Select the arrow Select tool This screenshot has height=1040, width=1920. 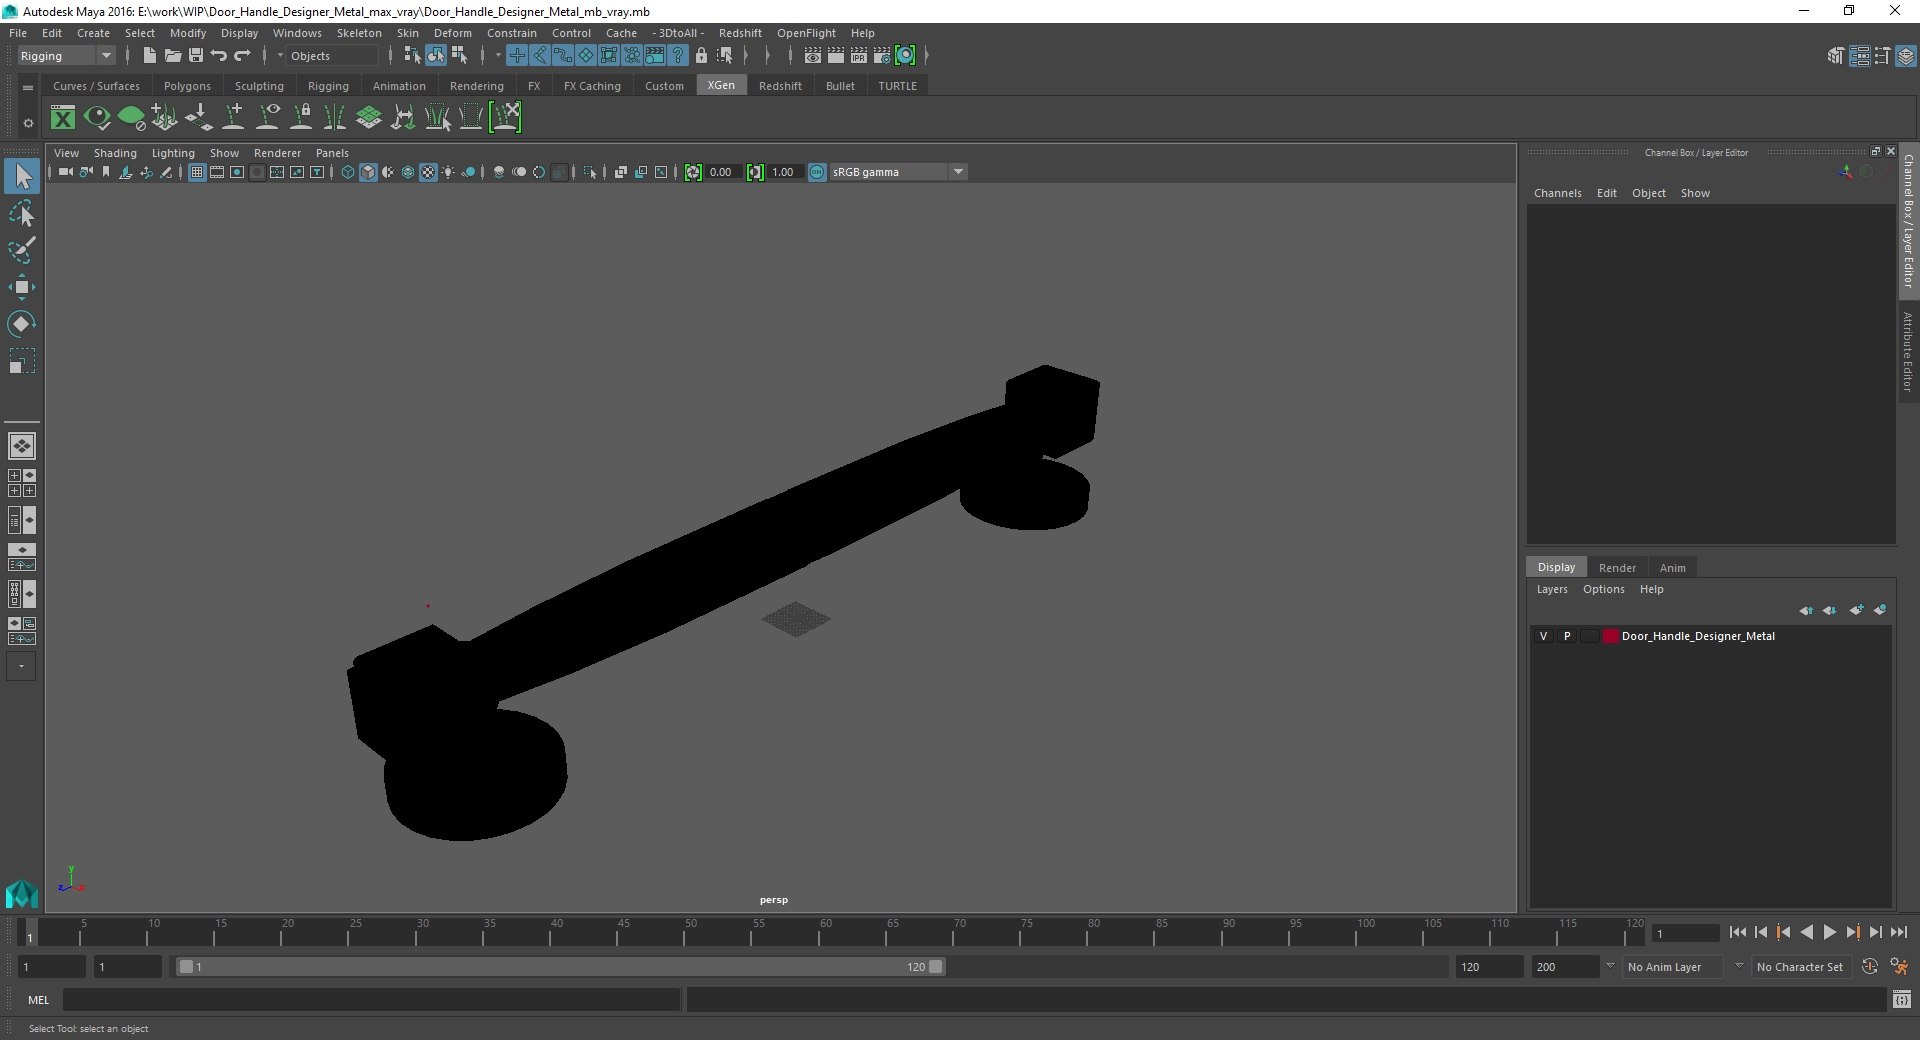click(x=22, y=177)
